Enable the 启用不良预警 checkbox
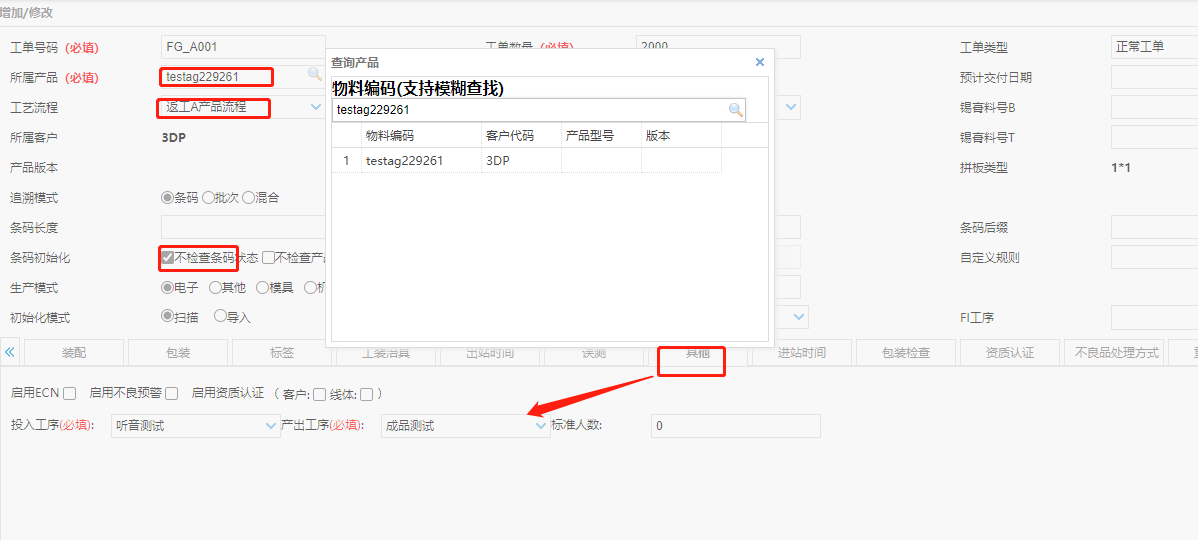The height and width of the screenshot is (540, 1198). coord(172,394)
